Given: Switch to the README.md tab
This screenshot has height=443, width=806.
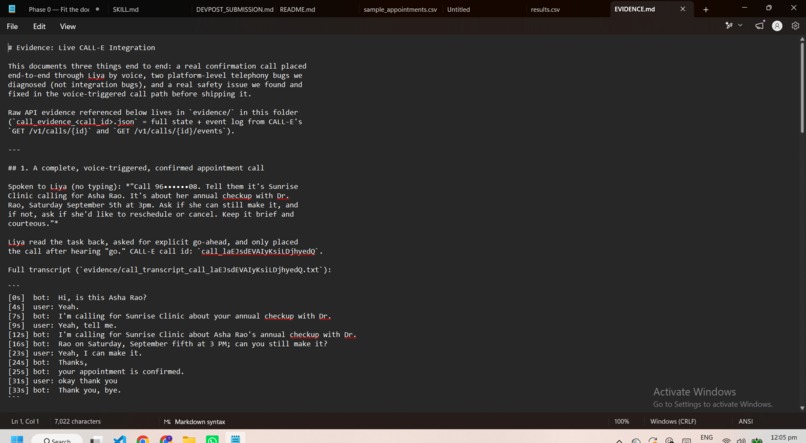Looking at the screenshot, I should [297, 9].
